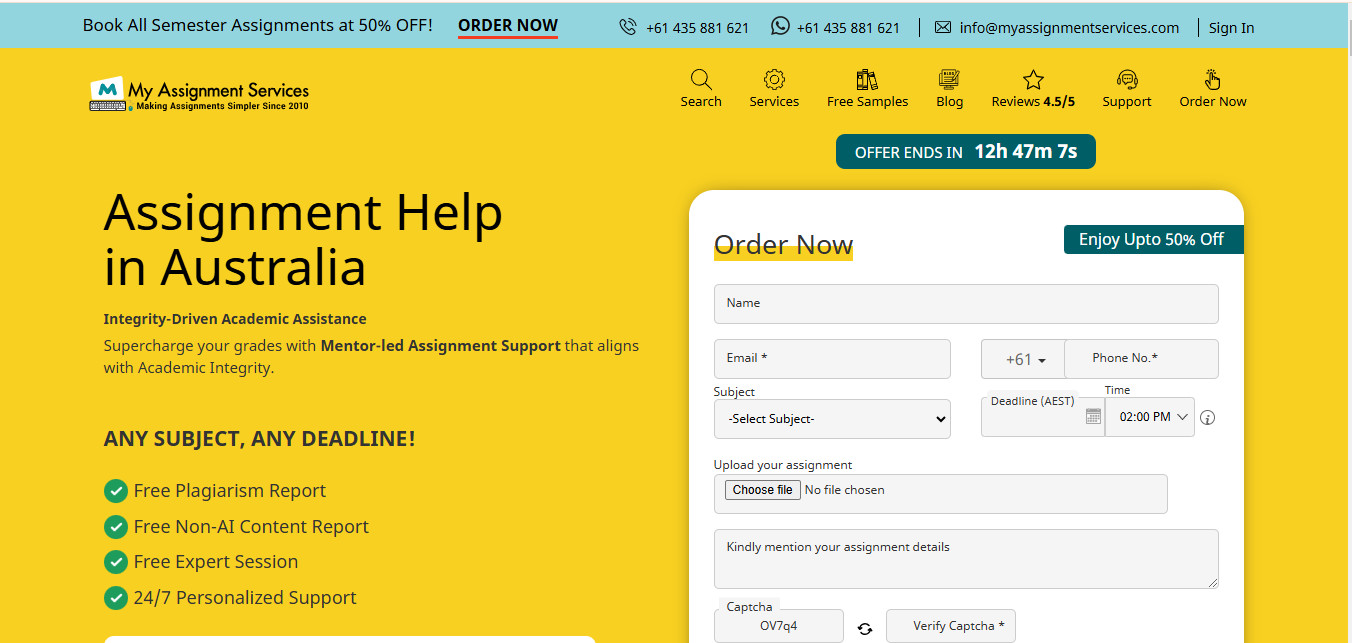
Task: Open the Services gear icon
Action: tap(774, 80)
